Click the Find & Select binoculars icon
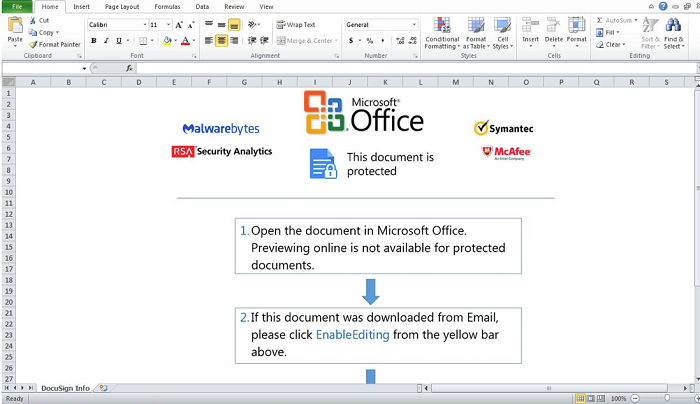The width and height of the screenshot is (700, 404). click(x=673, y=25)
